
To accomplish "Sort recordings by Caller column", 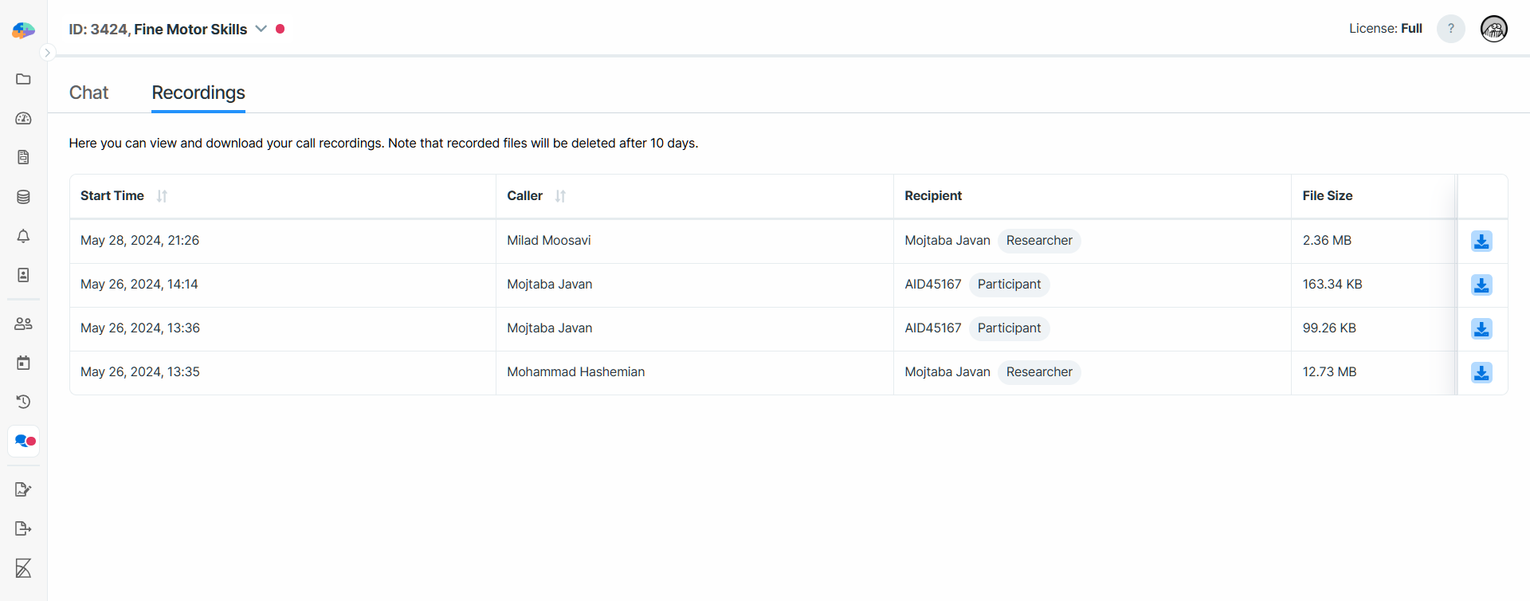I will point(560,196).
